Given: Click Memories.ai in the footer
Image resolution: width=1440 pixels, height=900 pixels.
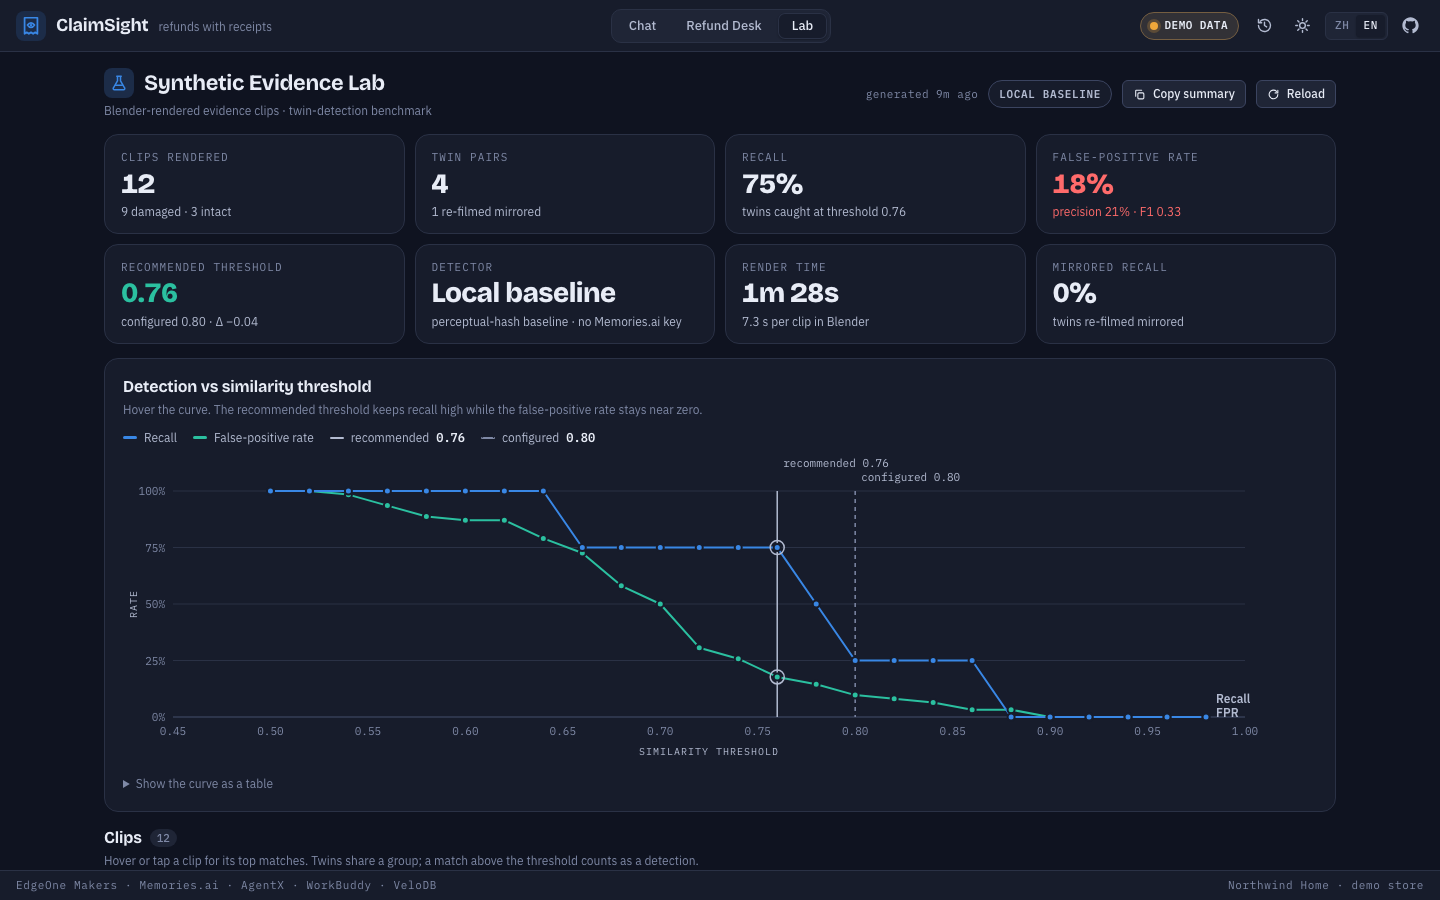Looking at the screenshot, I should tap(179, 885).
